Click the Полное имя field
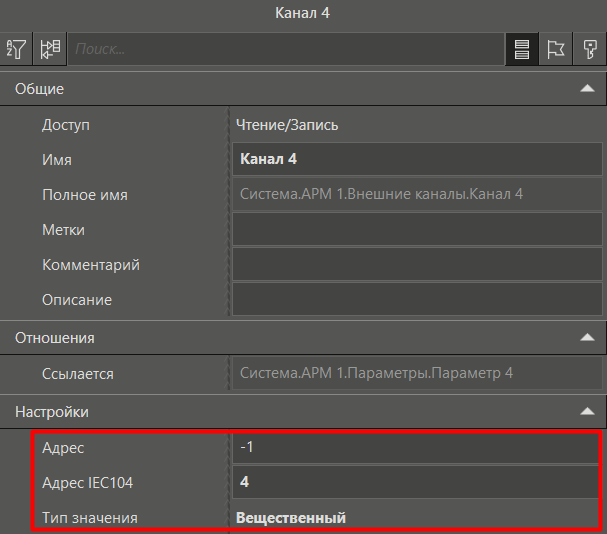This screenshot has height=534, width=607. [x=416, y=194]
